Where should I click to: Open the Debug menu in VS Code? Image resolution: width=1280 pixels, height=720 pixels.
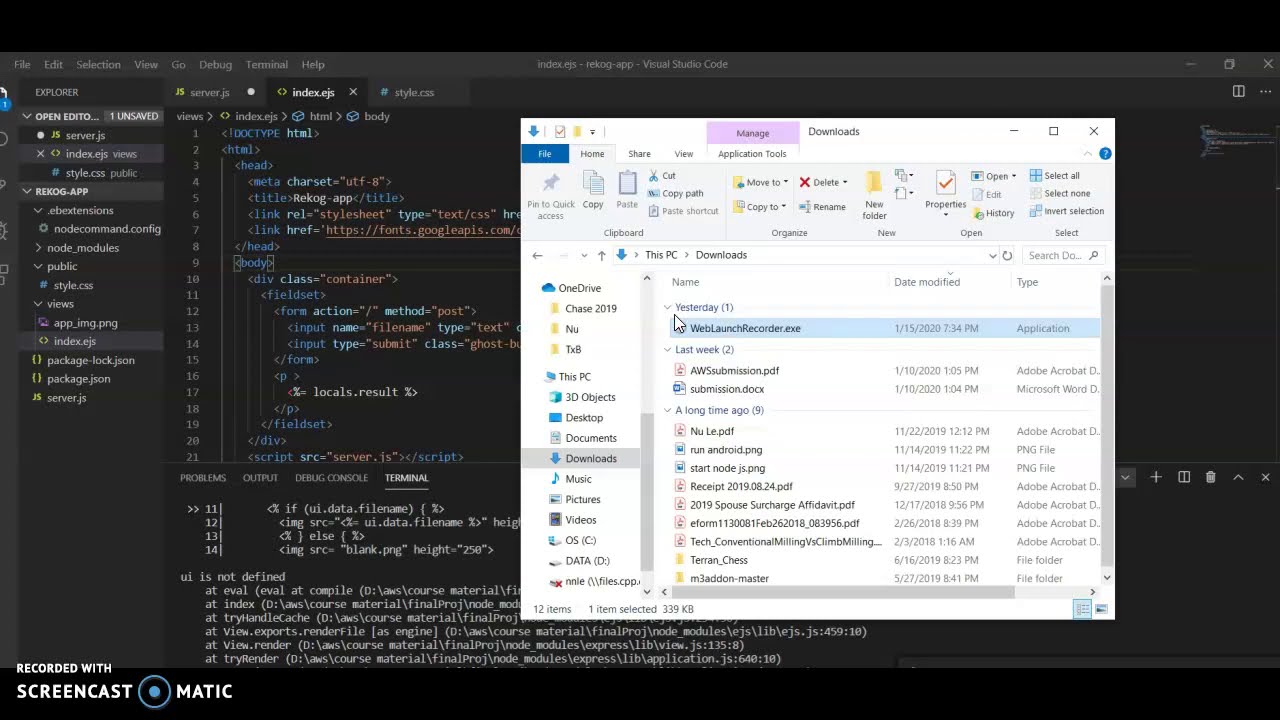215,65
